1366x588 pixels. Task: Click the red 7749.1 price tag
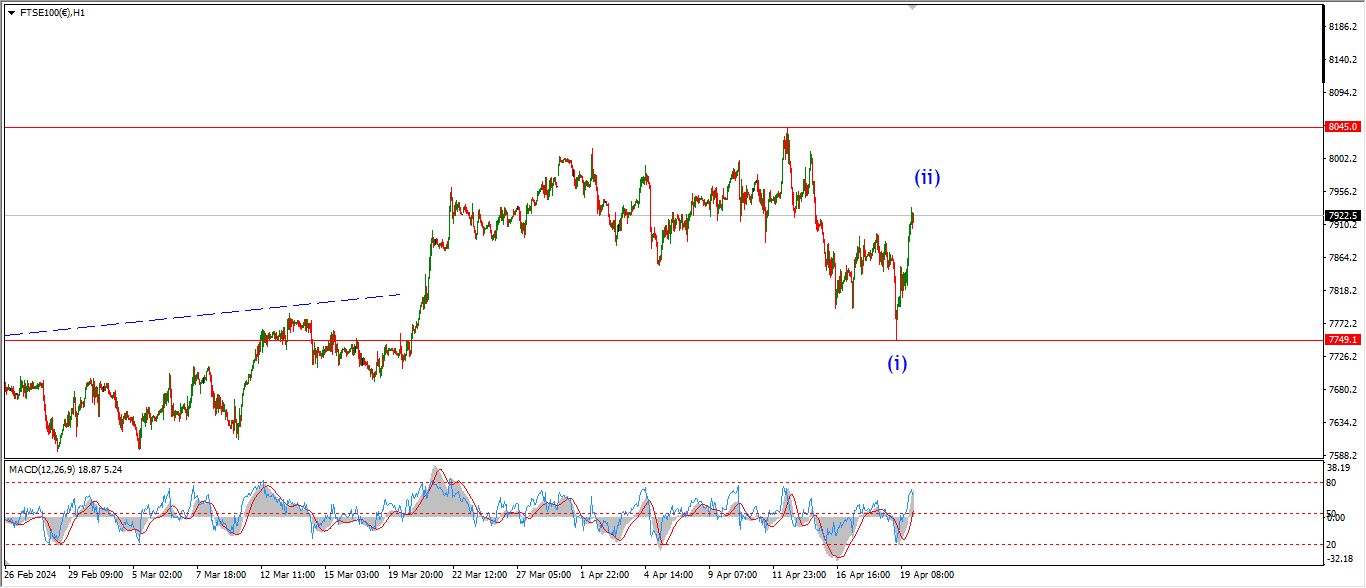click(x=1341, y=340)
